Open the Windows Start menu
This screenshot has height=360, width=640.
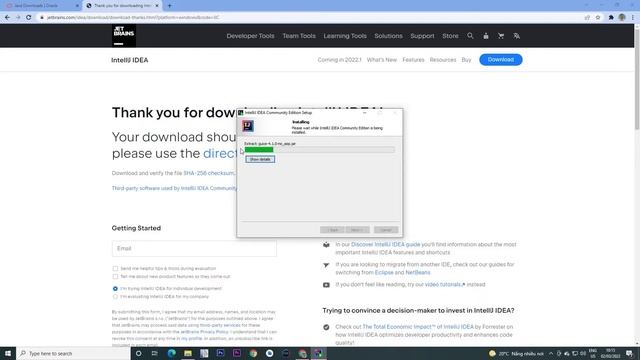[8, 353]
